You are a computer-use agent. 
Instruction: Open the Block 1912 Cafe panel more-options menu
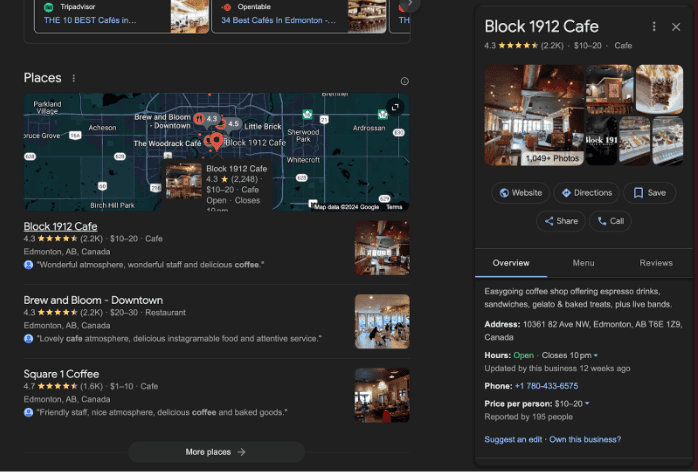tap(653, 27)
